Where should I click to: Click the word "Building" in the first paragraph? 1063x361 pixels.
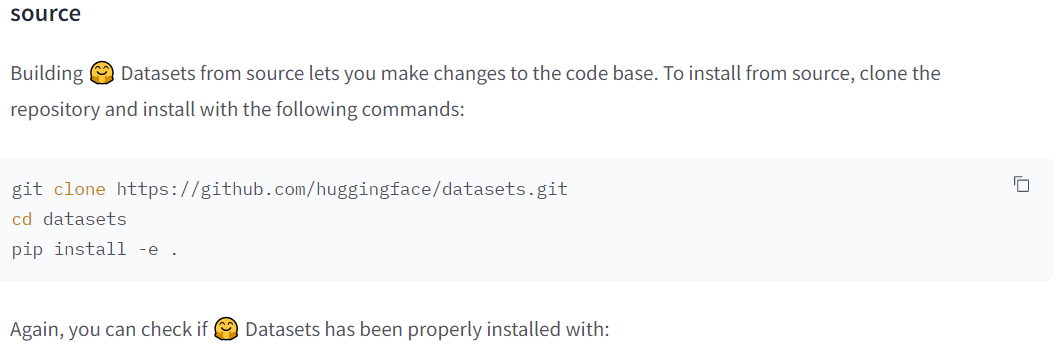pyautogui.click(x=47, y=73)
